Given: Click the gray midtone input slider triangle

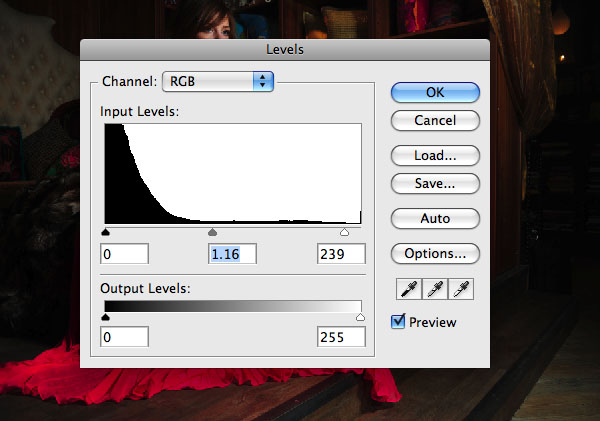Looking at the screenshot, I should (212, 232).
